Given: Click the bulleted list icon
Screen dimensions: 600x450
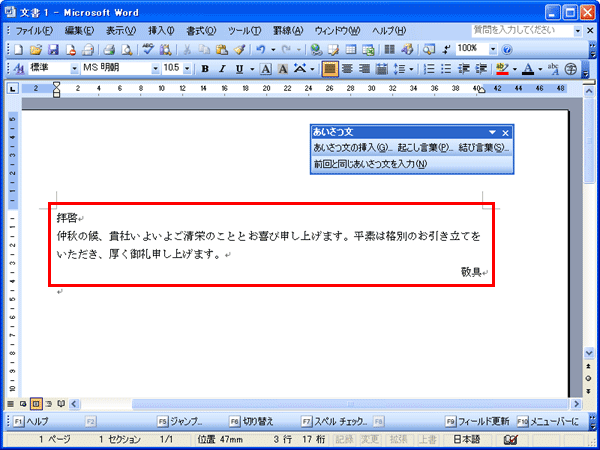Looking at the screenshot, I should coord(446,69).
